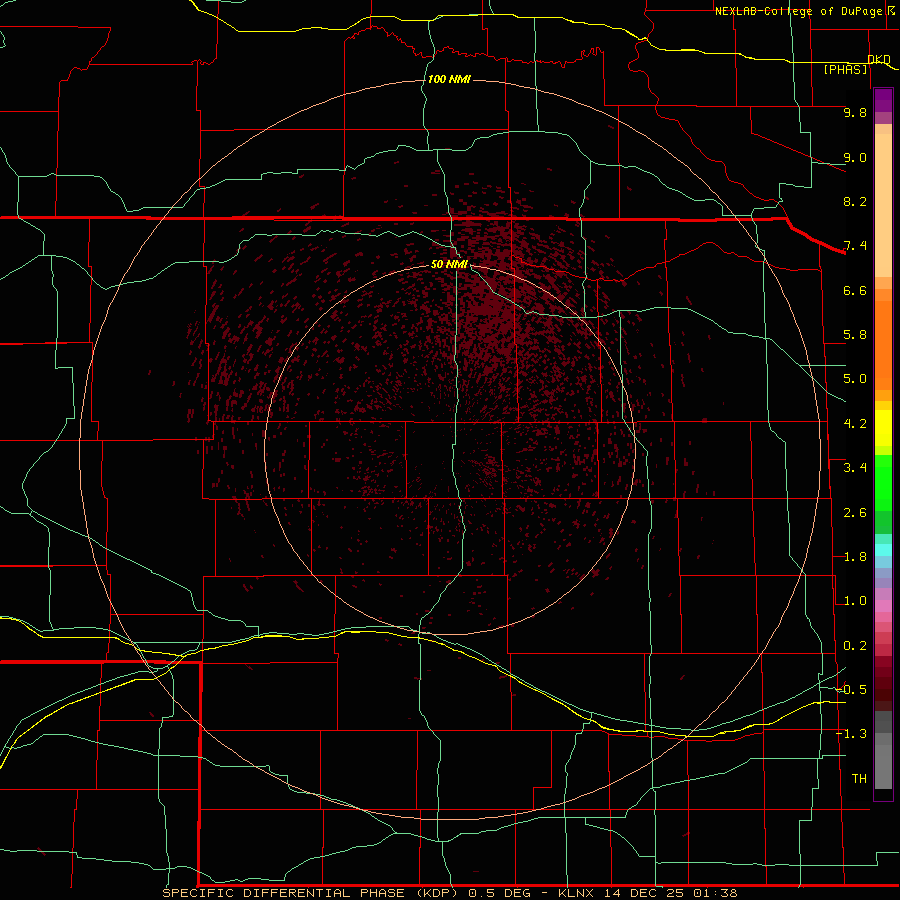The height and width of the screenshot is (900, 900).
Task: Select the light peach color scale segment
Action: point(883,205)
